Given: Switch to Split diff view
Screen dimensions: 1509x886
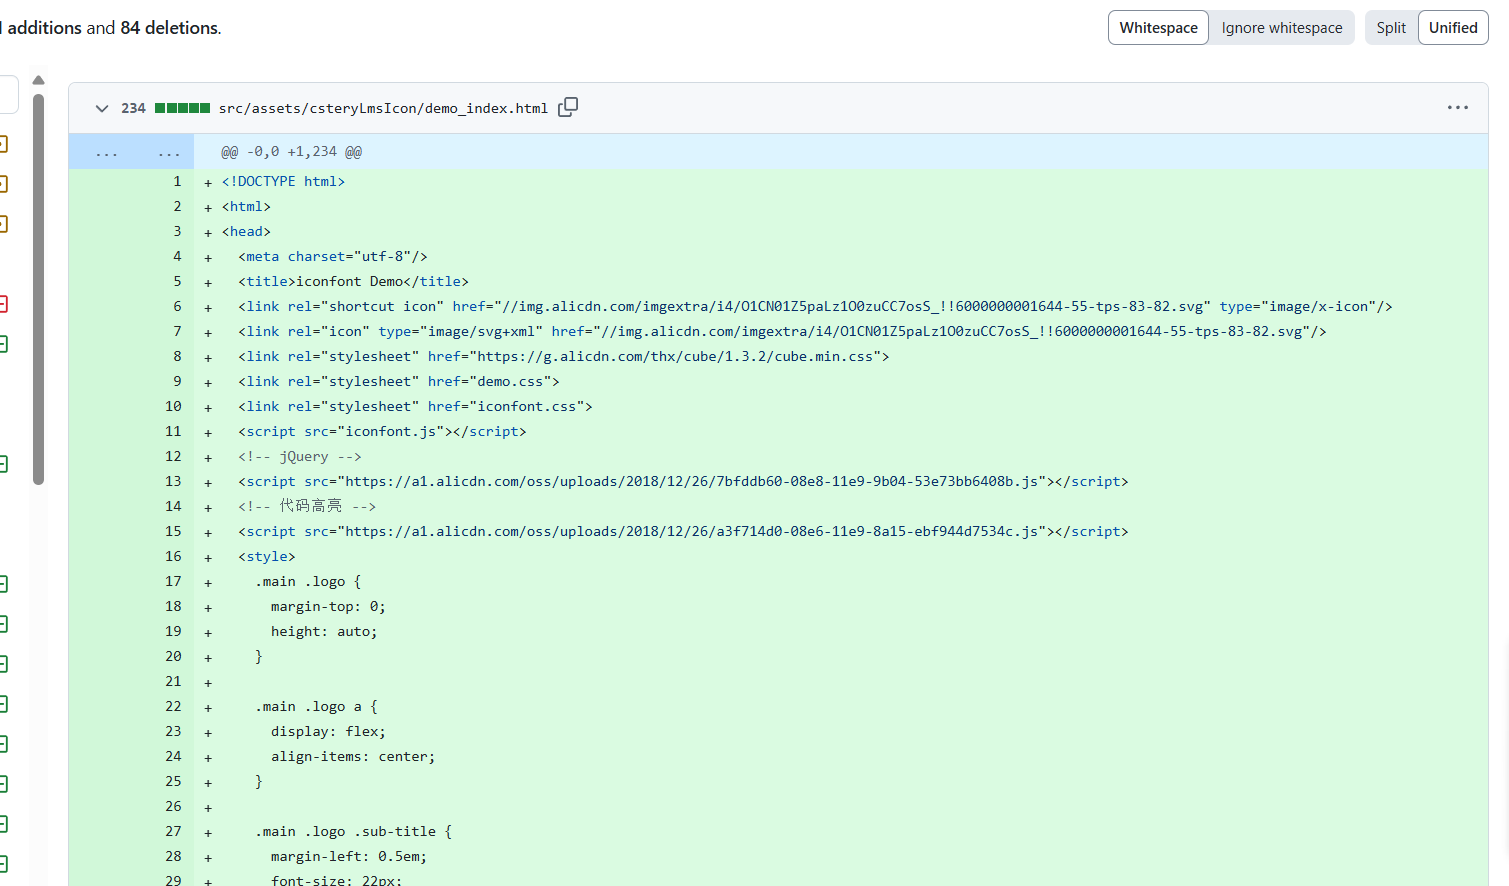Looking at the screenshot, I should (1391, 28).
